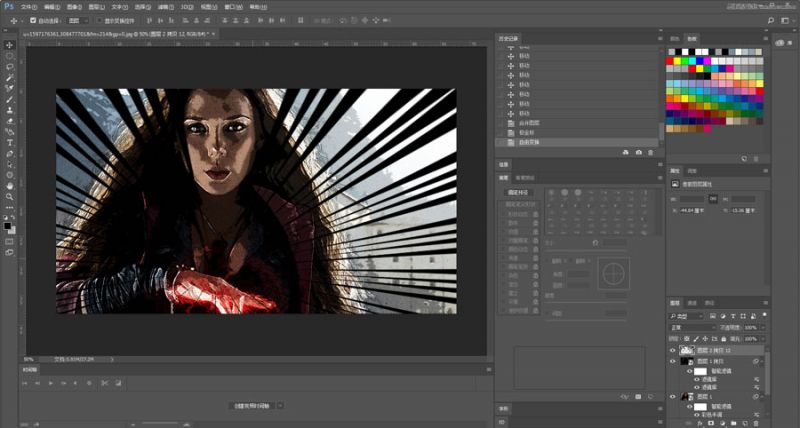Image resolution: width=800 pixels, height=428 pixels.
Task: Click the Create Video Timeline button
Action: (250, 405)
